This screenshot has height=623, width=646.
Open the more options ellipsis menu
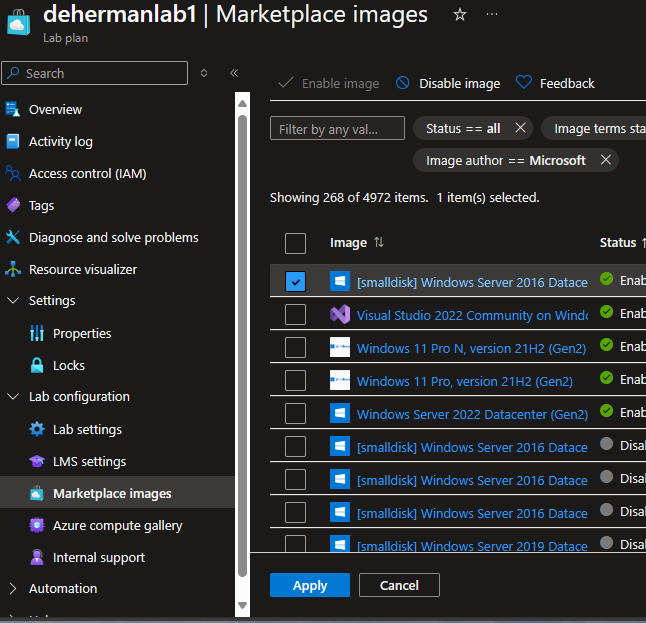tap(492, 14)
